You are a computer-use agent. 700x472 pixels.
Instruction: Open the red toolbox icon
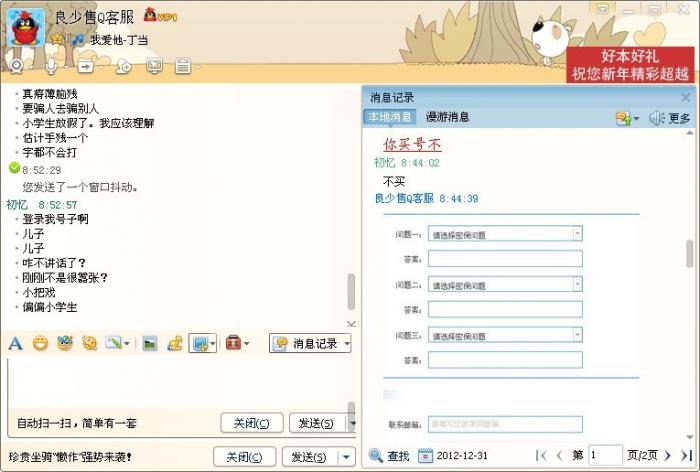(233, 343)
